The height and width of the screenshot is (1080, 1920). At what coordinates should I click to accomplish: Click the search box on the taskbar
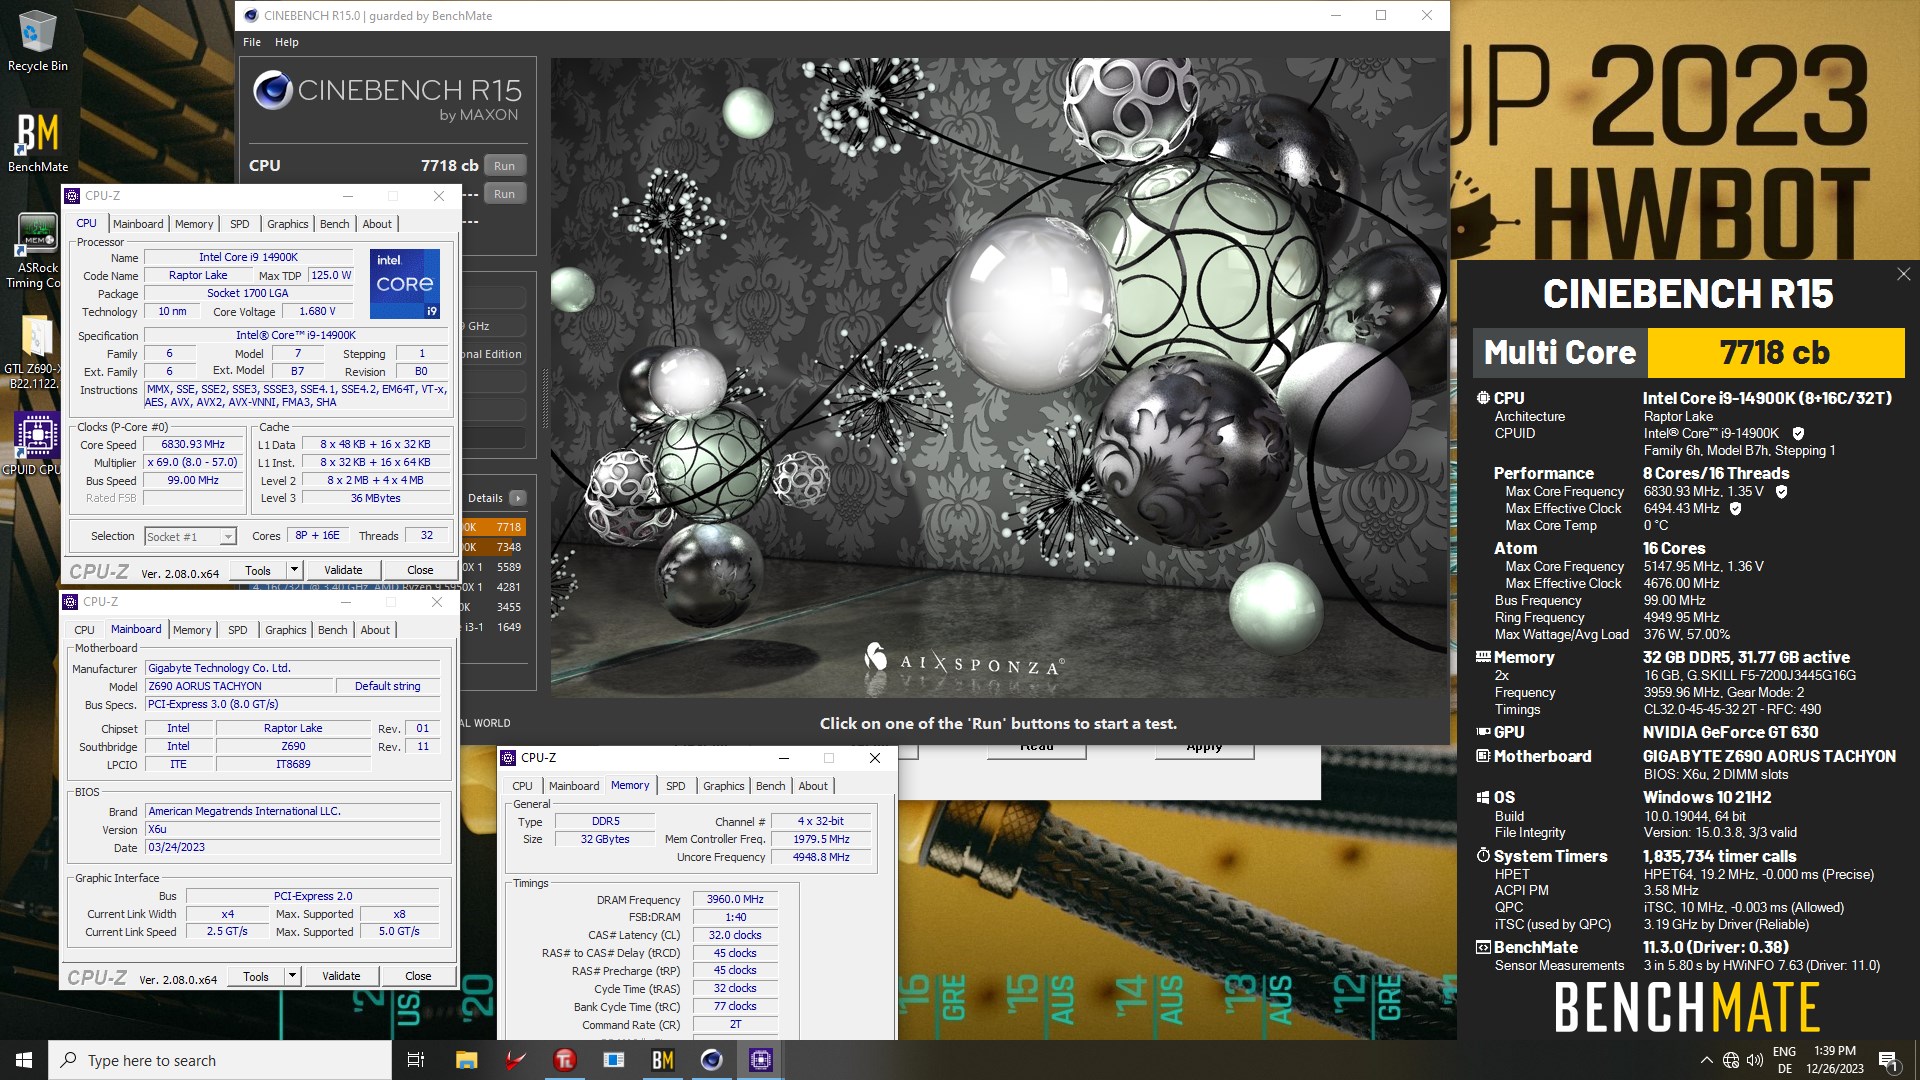[220, 1060]
